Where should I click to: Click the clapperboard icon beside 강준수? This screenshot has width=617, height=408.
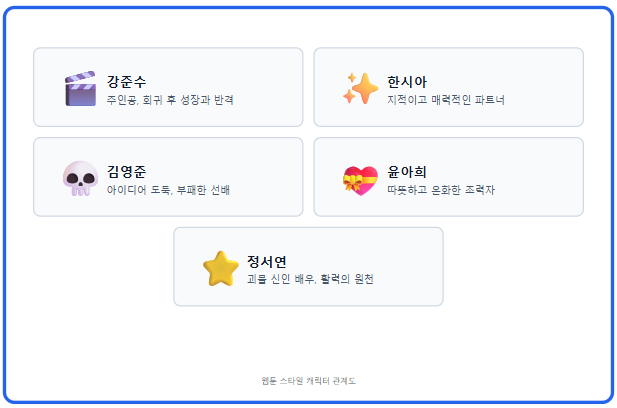(80, 89)
